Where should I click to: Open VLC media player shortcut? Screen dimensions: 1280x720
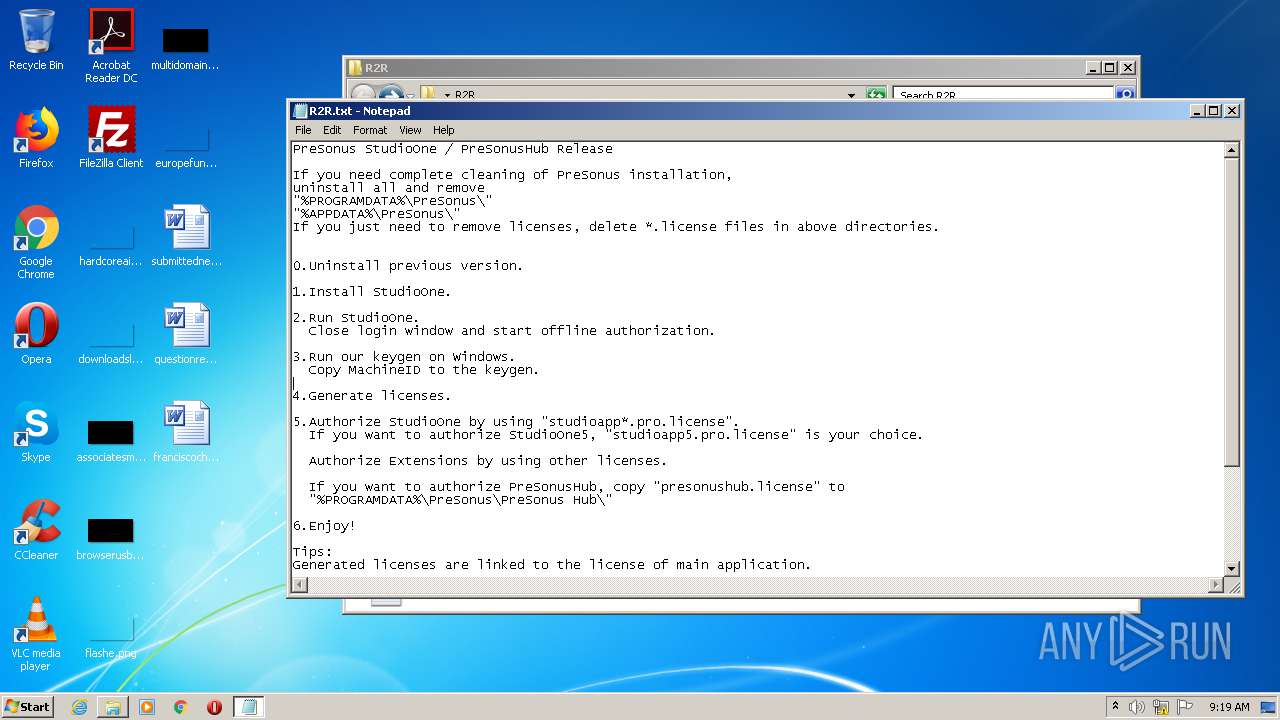[36, 634]
